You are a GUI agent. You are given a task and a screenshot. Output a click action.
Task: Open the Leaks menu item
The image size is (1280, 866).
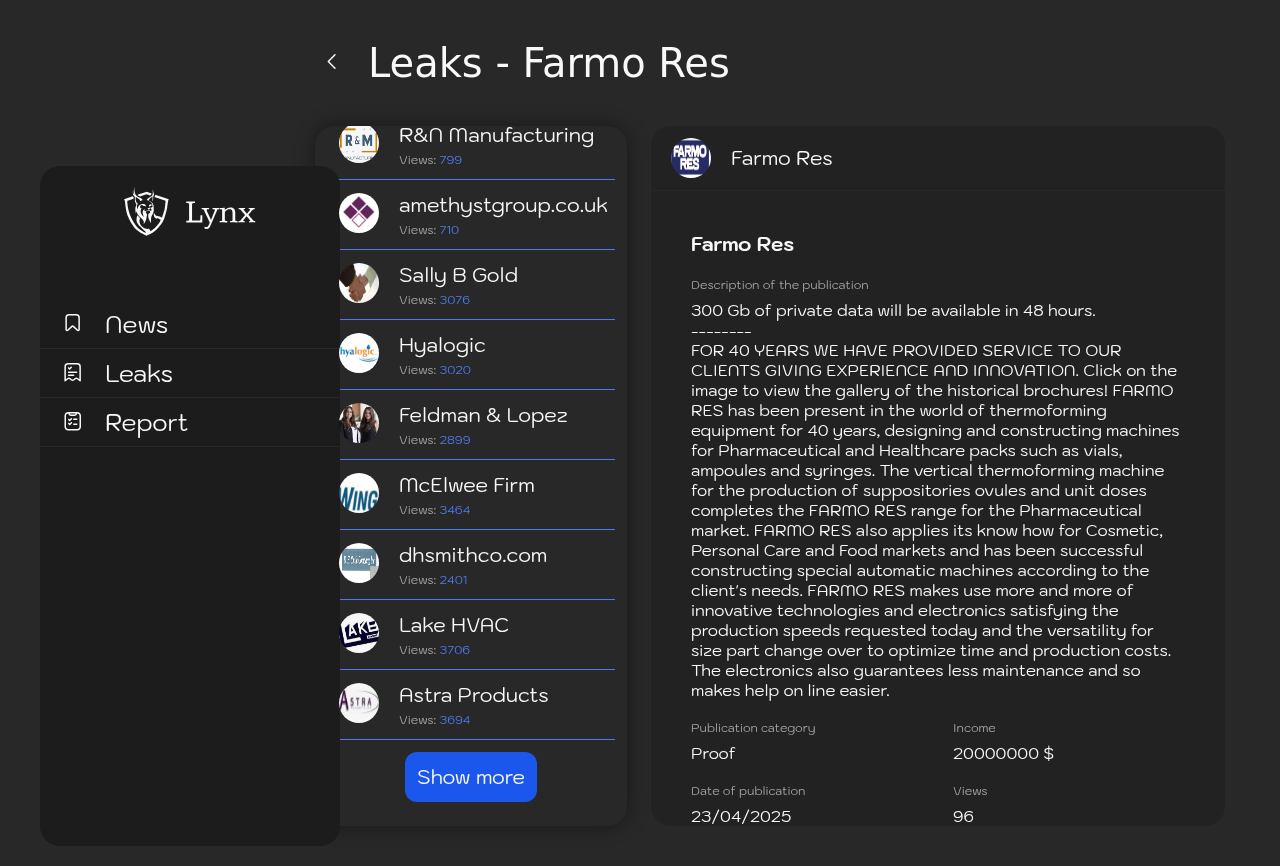click(x=190, y=373)
